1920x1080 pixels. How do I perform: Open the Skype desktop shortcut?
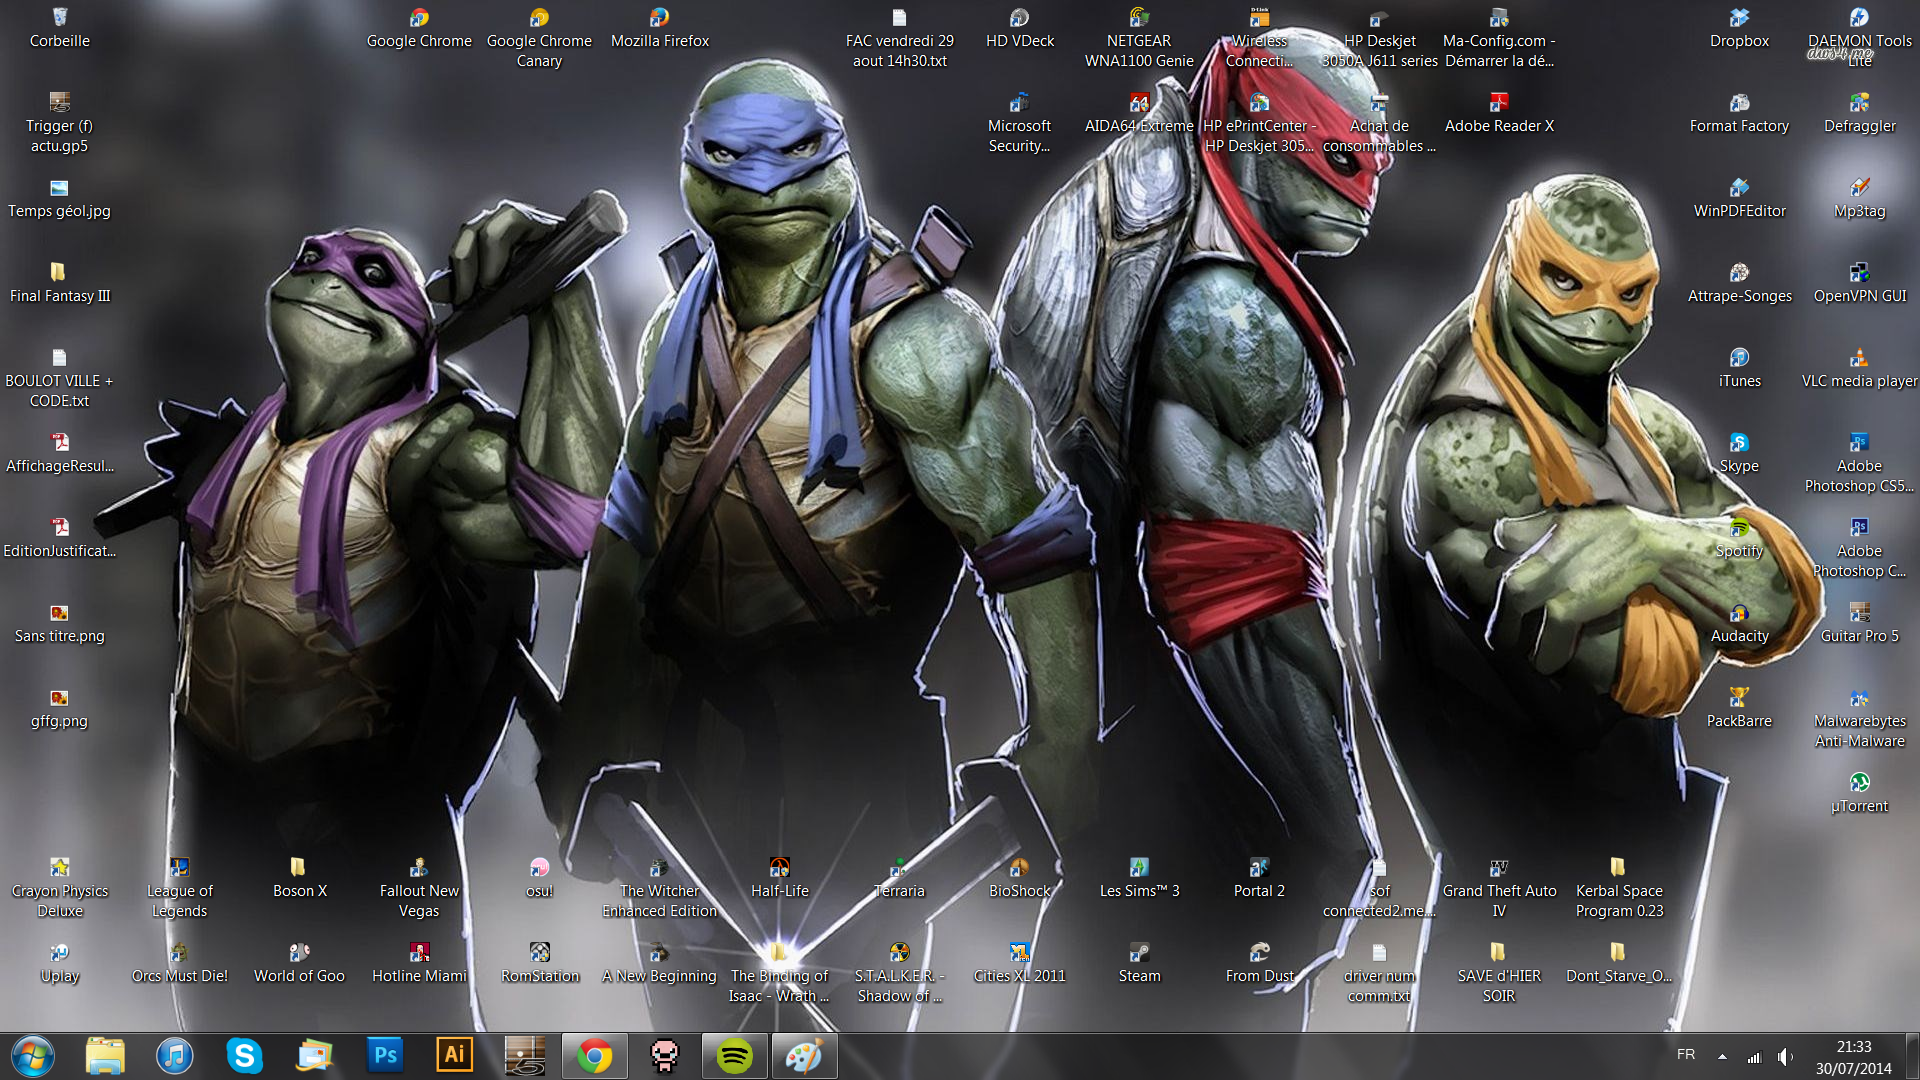(1739, 453)
